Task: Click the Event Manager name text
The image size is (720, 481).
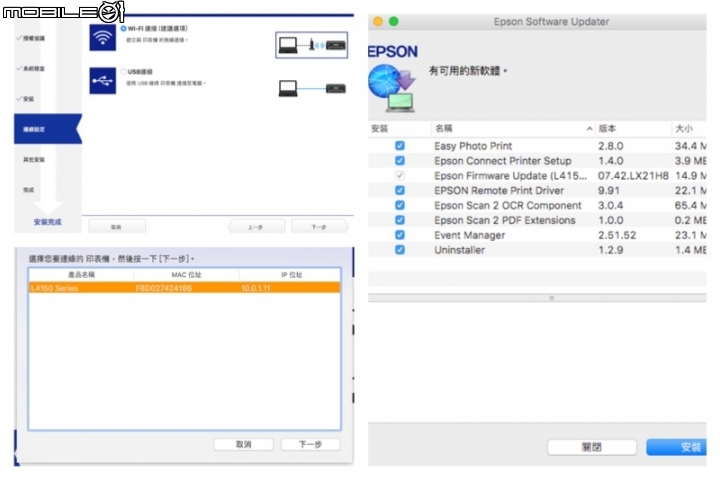Action: pyautogui.click(x=469, y=235)
